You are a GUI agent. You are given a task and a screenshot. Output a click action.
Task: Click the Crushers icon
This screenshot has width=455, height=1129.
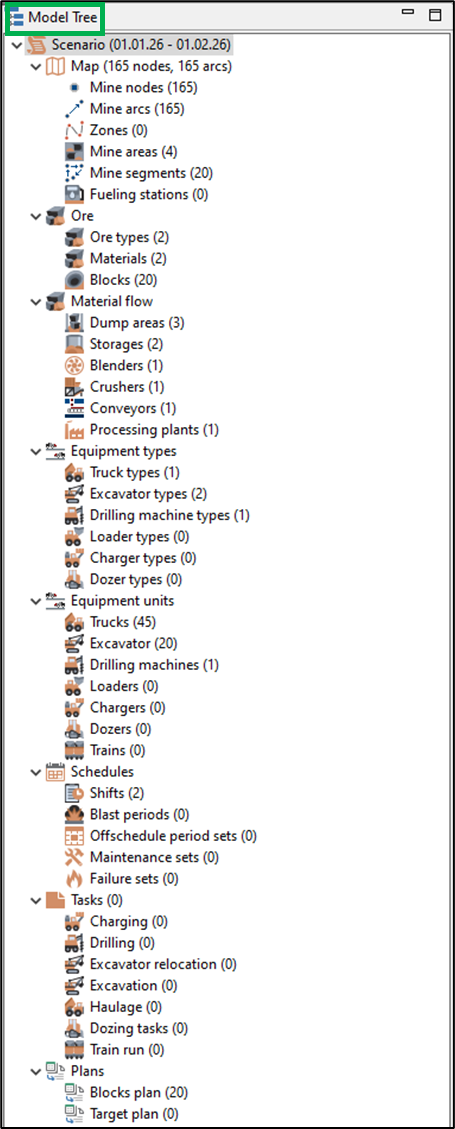click(74, 387)
